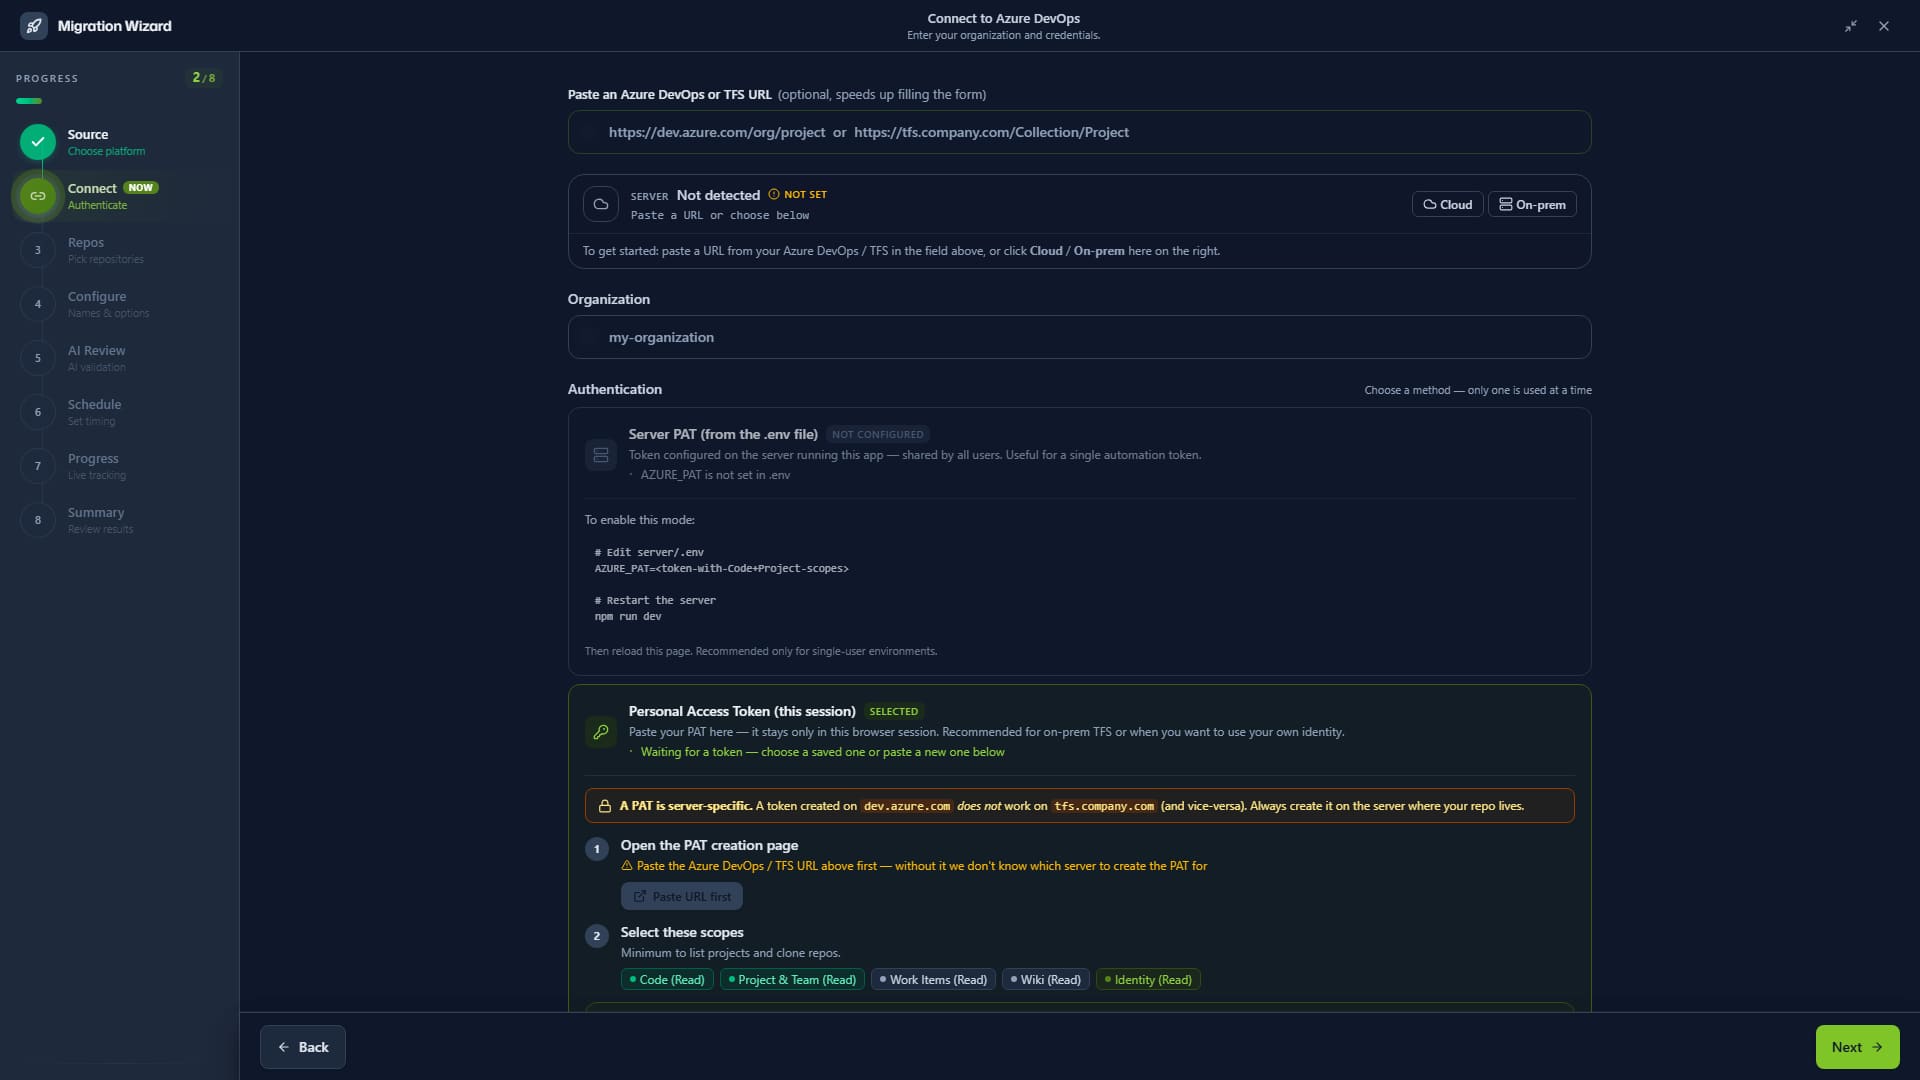Click the server cloud icon beside Not detected
The image size is (1920, 1080).
pyautogui.click(x=601, y=204)
